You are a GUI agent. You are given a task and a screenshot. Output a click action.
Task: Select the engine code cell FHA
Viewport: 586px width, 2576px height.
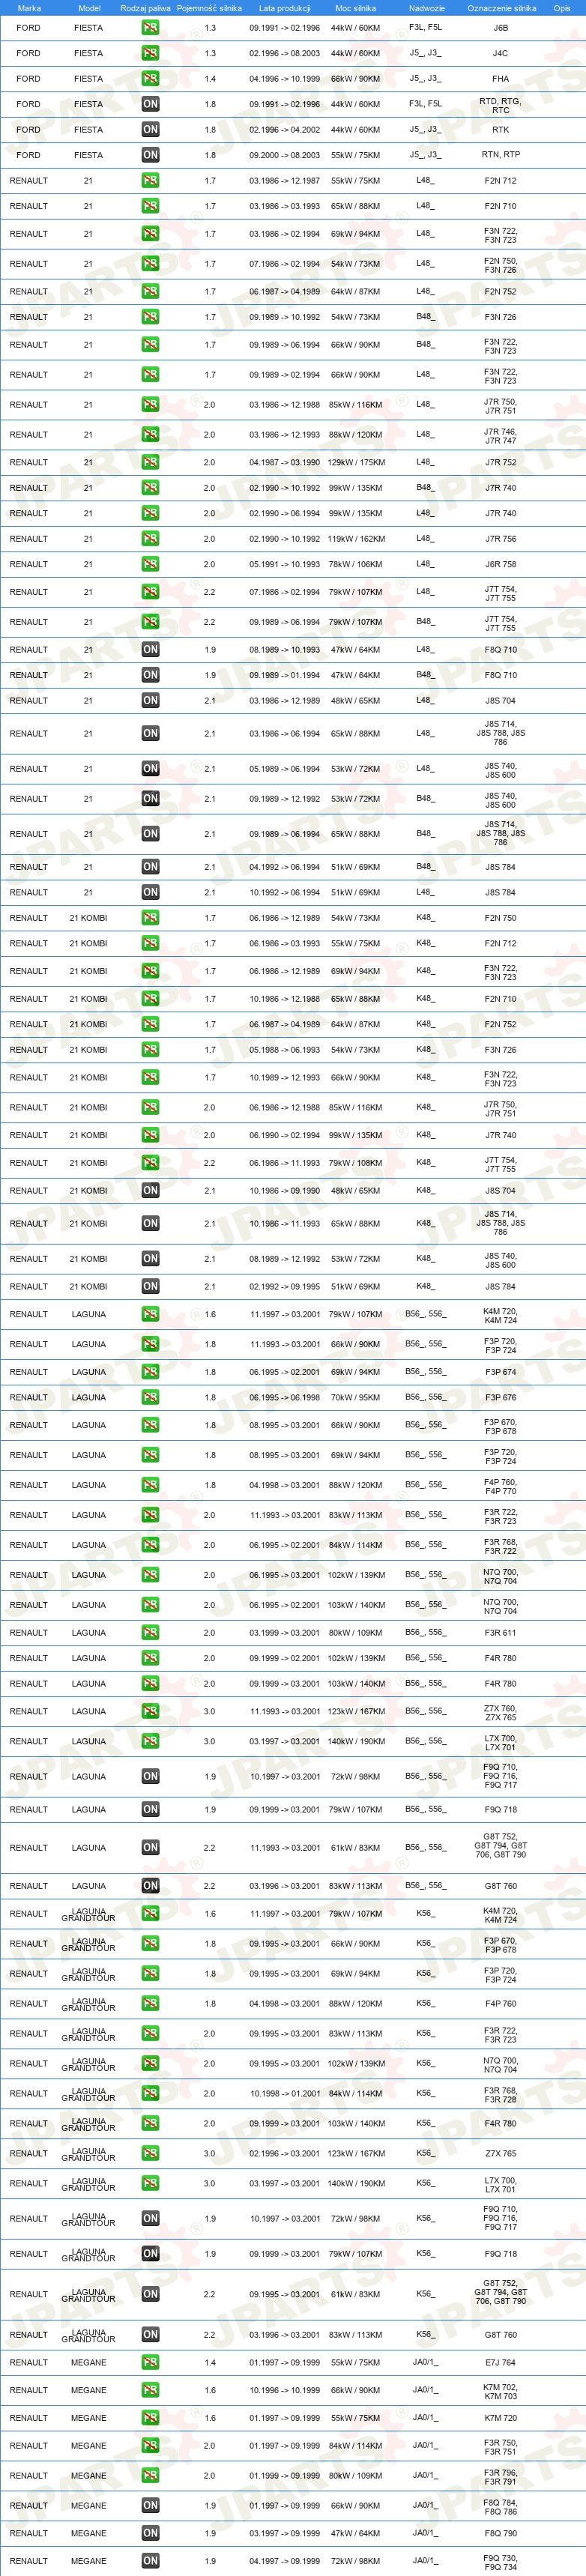tap(500, 78)
